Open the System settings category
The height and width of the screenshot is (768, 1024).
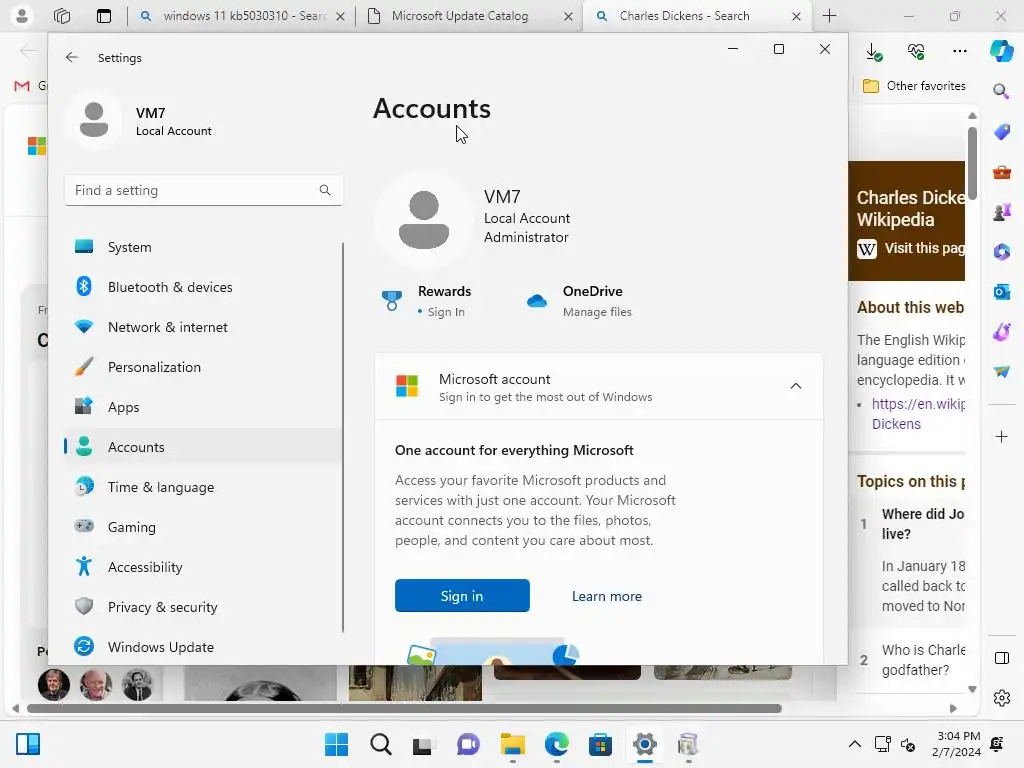(x=203, y=247)
